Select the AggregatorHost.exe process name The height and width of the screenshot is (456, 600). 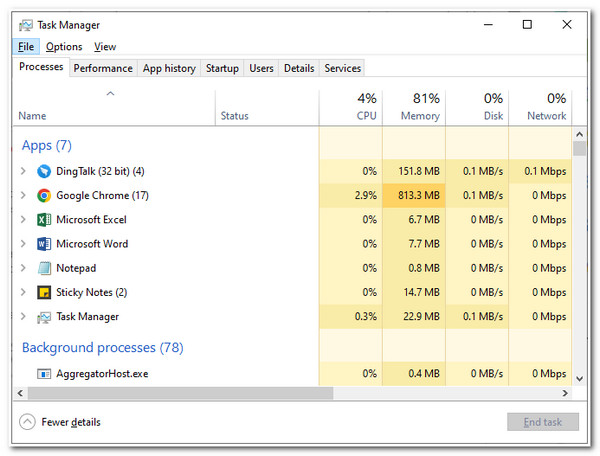tap(102, 373)
